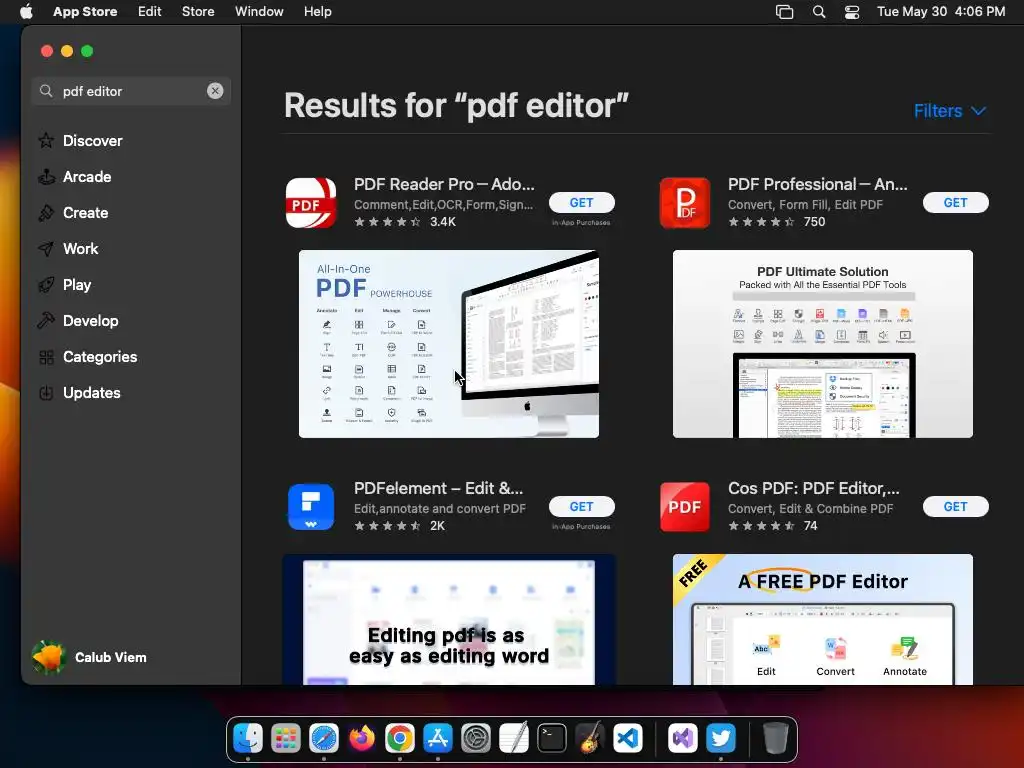
Task: Click the Calub Viem account name
Action: tap(110, 658)
